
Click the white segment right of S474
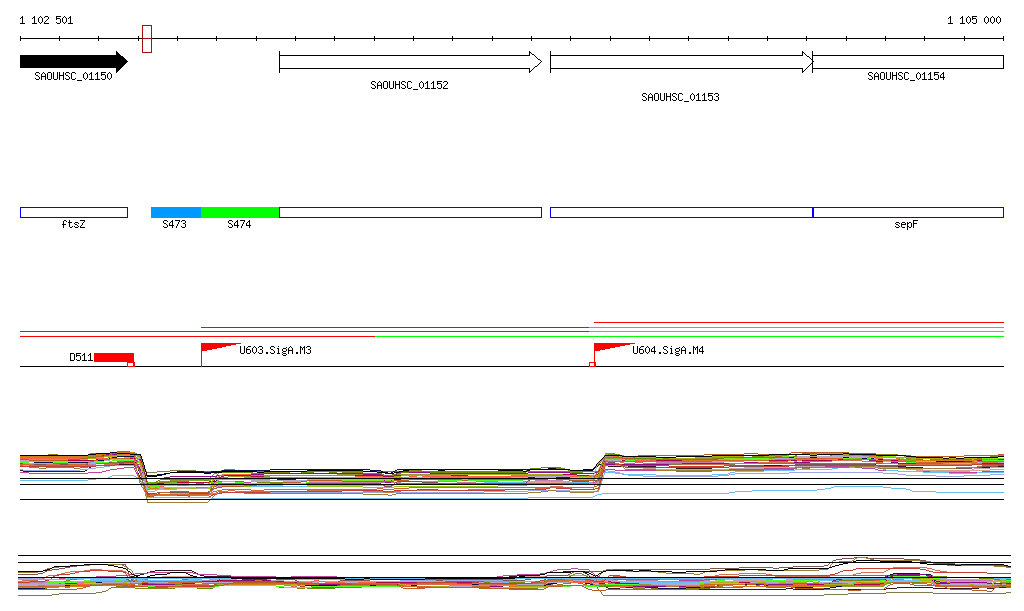(x=410, y=212)
